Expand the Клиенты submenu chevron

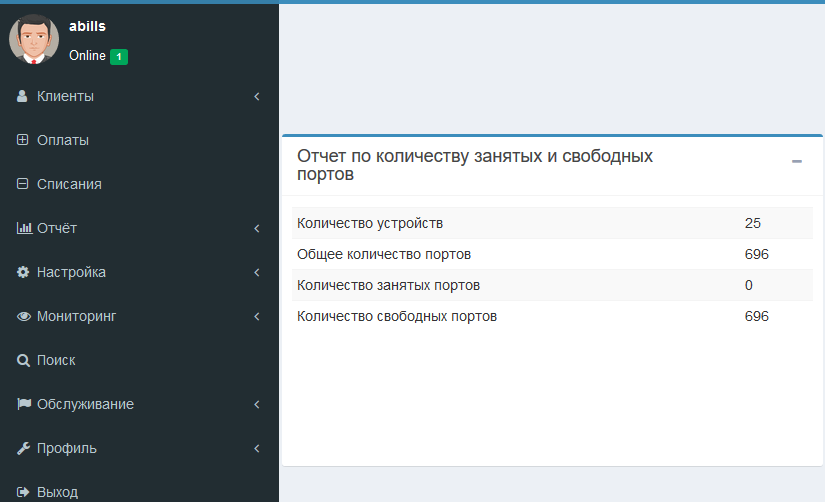(x=257, y=97)
